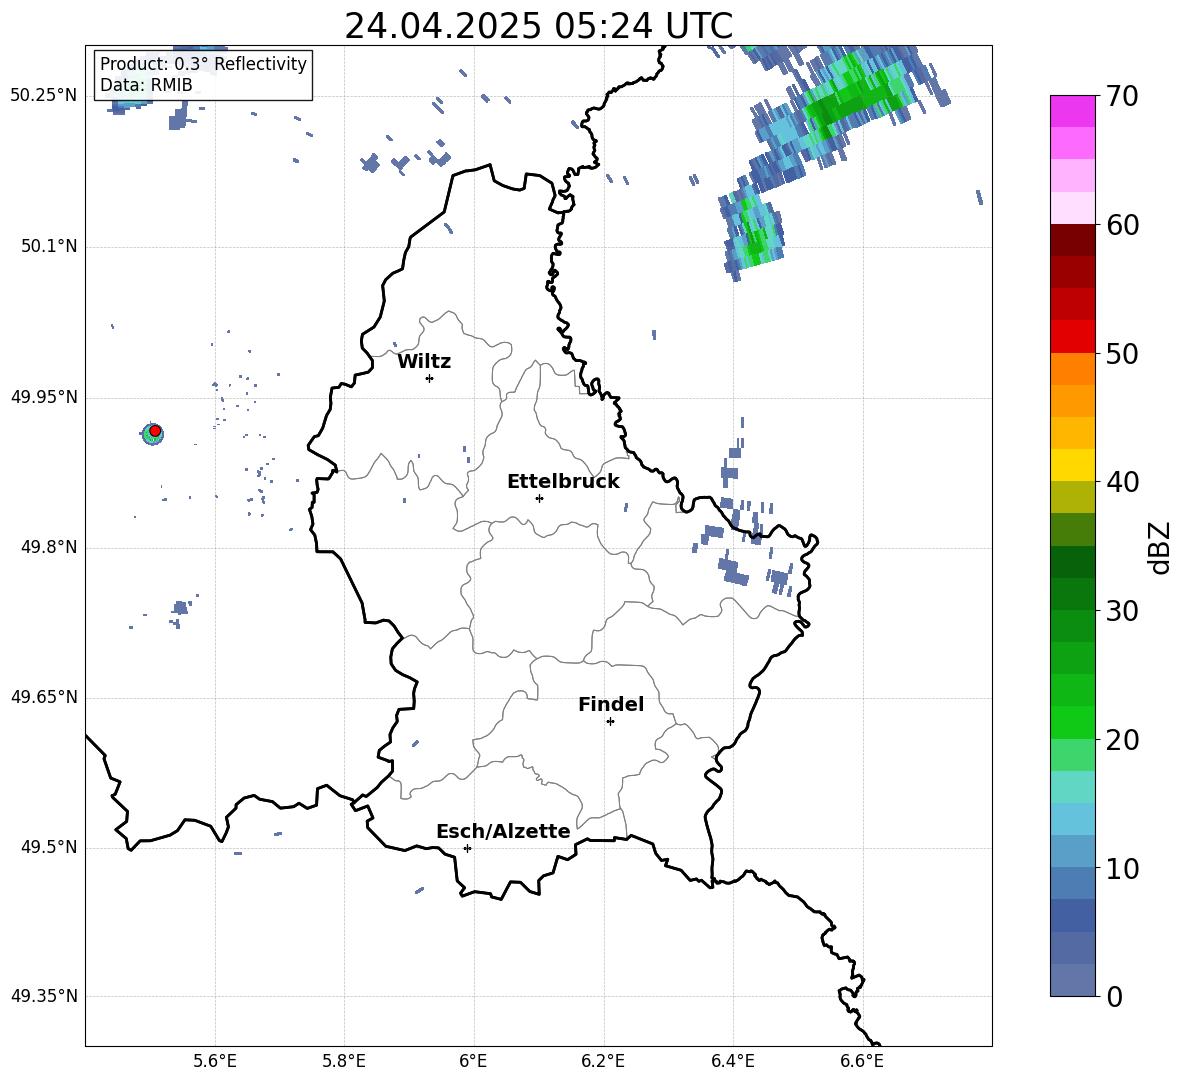
Task: Click the 49.8°N latitude label
Action: coord(49,547)
